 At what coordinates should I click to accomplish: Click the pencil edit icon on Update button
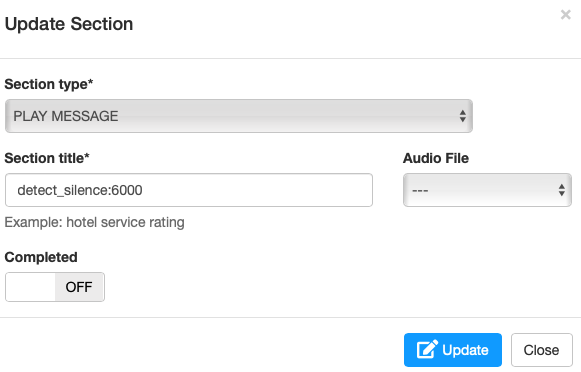tap(427, 349)
